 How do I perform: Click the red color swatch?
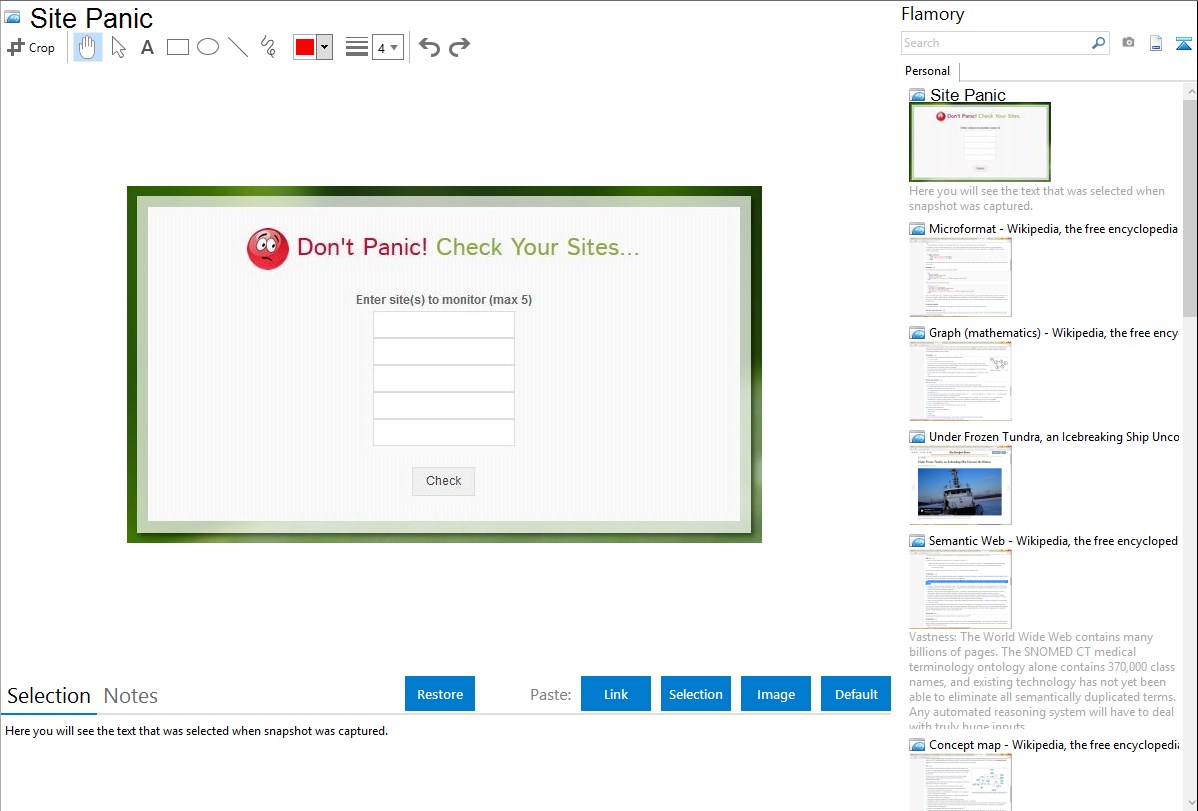tap(305, 47)
